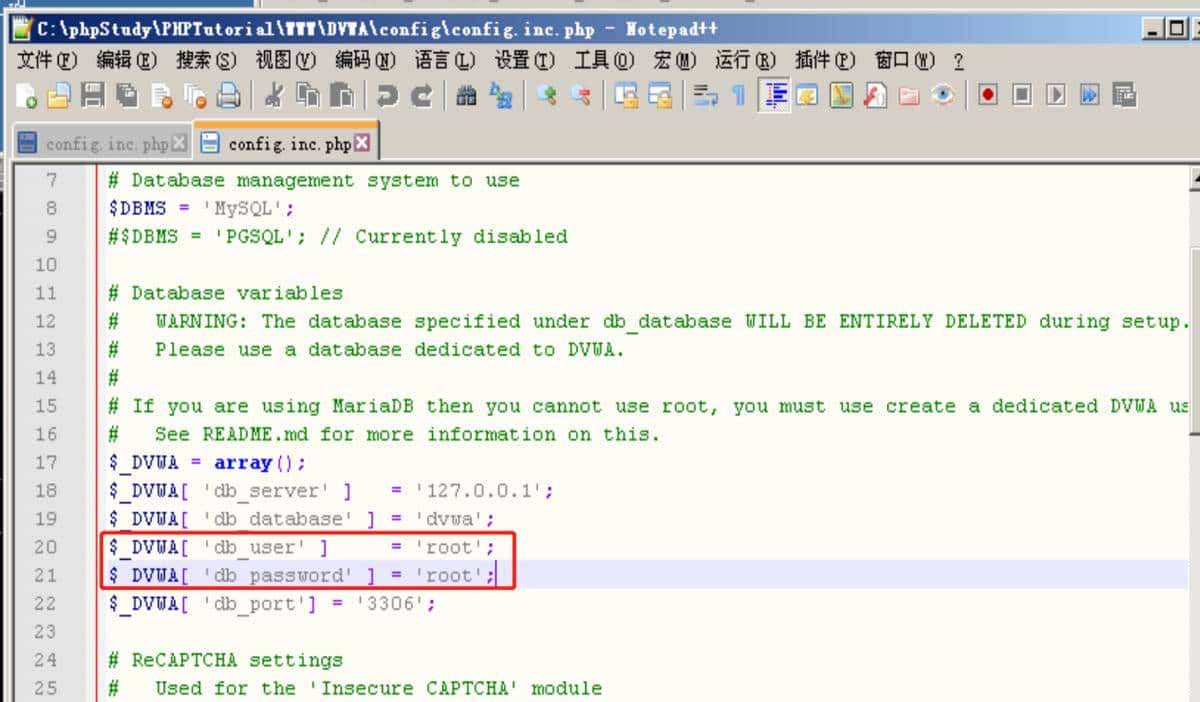Screen dimensions: 1200x702
Task: Toggle word wrap in the toolbar
Action: 706,96
